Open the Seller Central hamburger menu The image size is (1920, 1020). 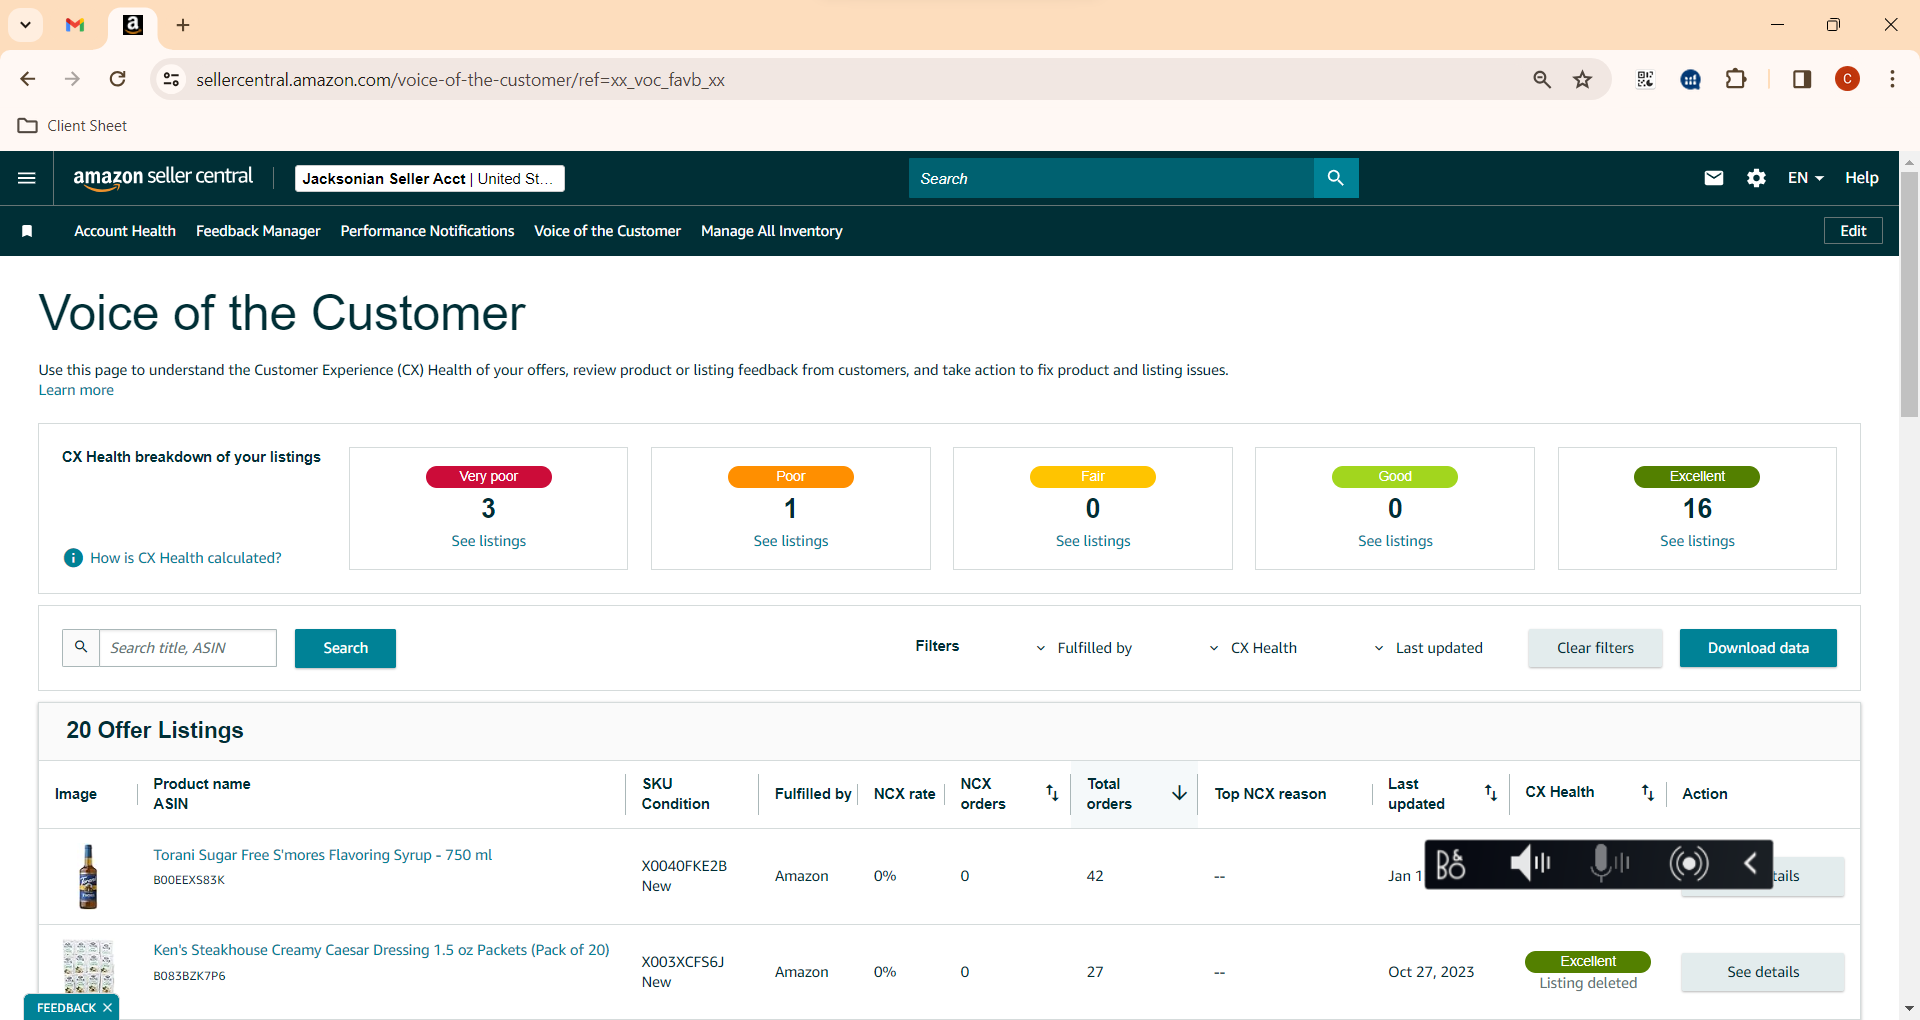[27, 178]
